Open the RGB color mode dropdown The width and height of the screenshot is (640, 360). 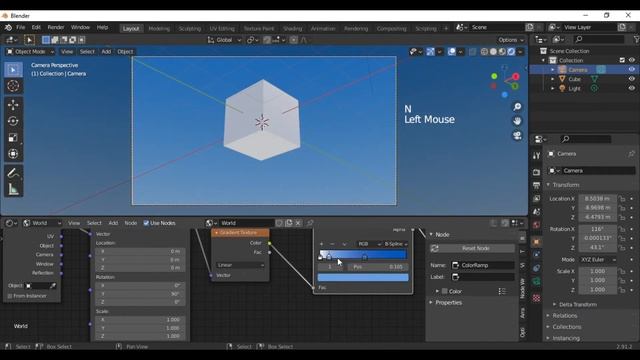pos(369,244)
